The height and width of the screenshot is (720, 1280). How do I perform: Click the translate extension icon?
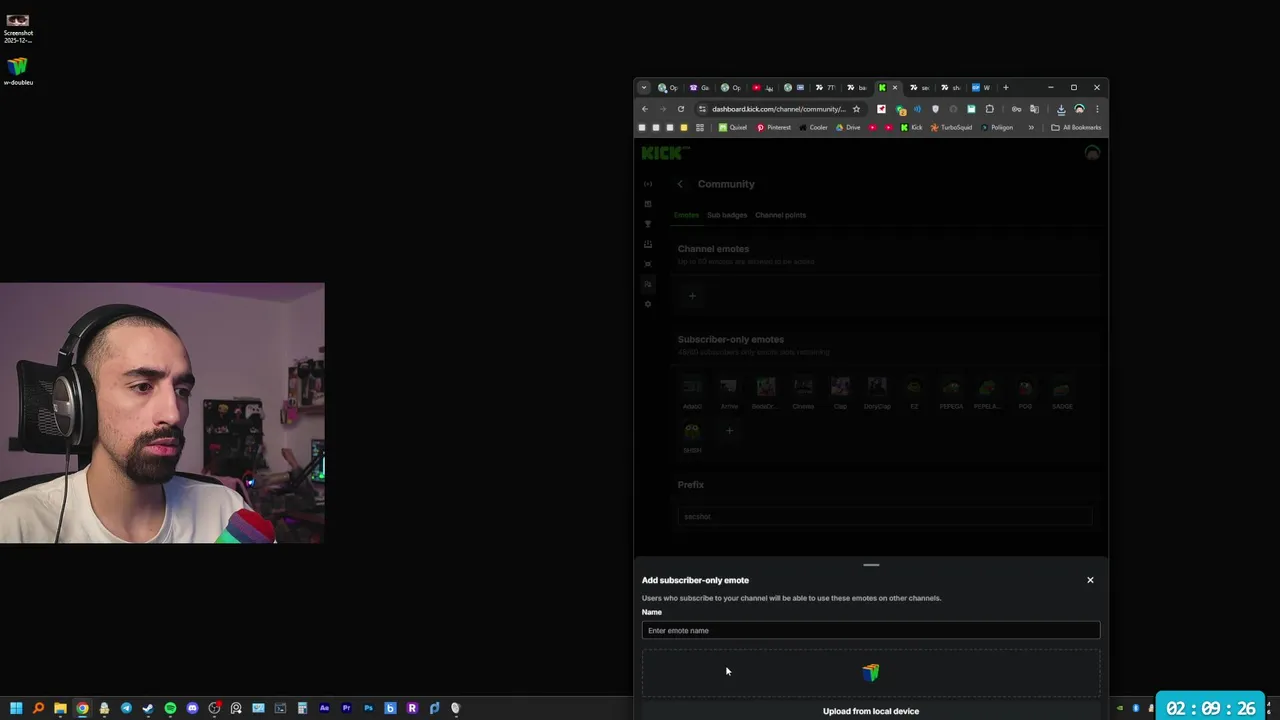coord(1034,109)
